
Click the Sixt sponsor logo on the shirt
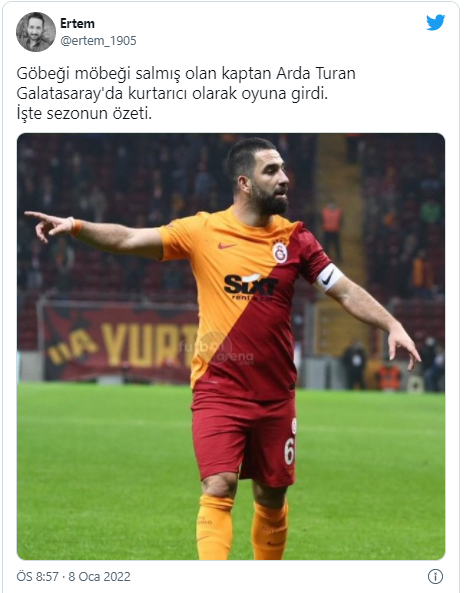pyautogui.click(x=251, y=287)
